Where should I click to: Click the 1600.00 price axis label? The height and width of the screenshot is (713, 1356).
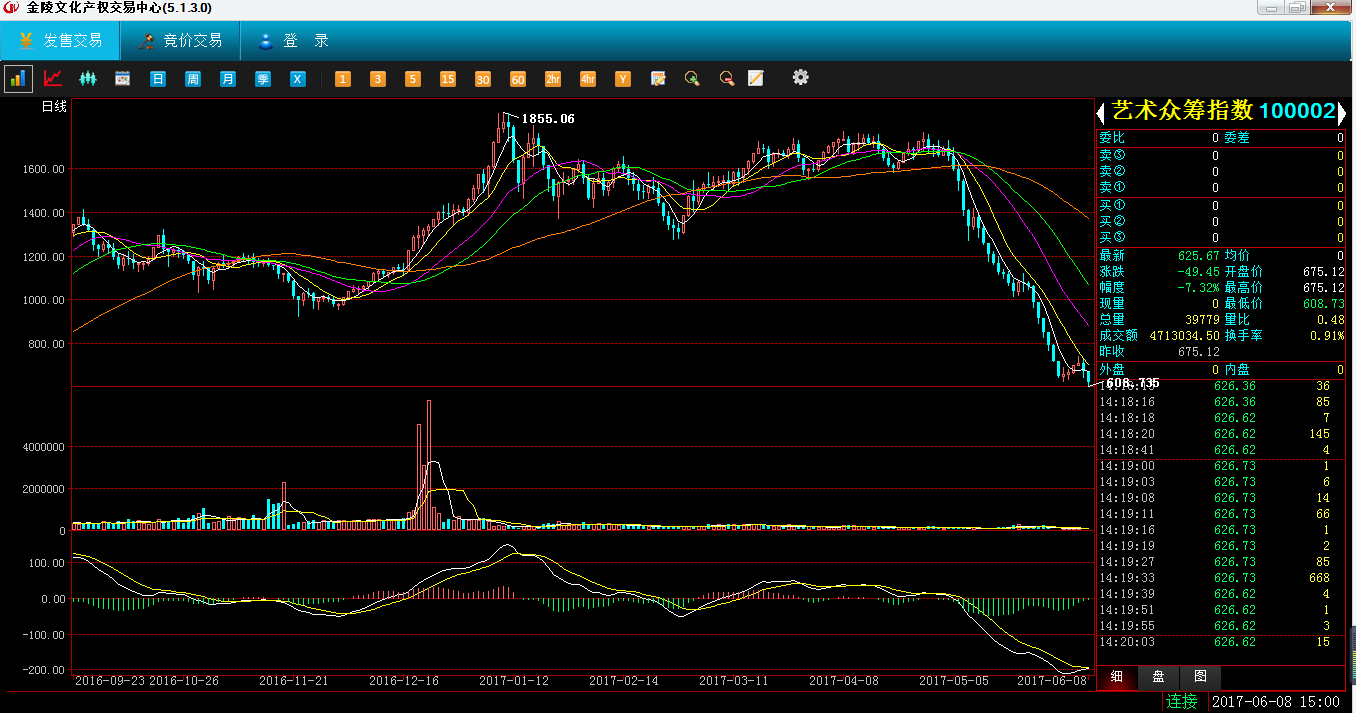pos(43,169)
